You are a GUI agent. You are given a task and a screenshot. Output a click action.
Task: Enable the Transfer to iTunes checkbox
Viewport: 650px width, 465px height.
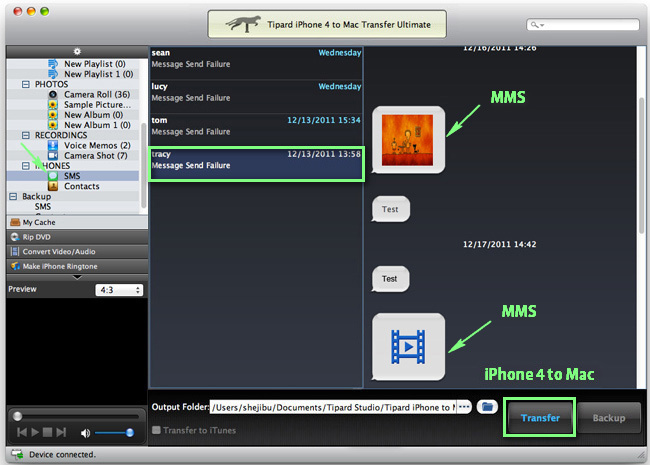[x=156, y=430]
